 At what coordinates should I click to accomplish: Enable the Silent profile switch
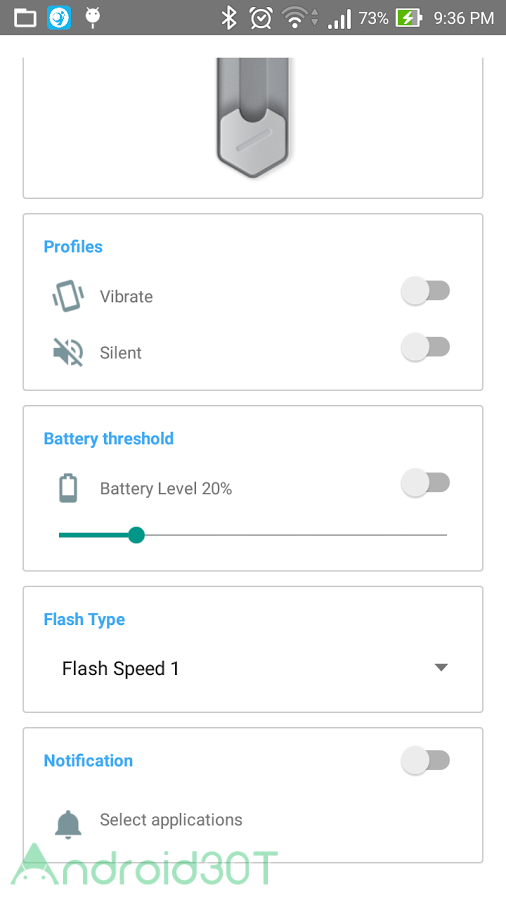(x=425, y=347)
